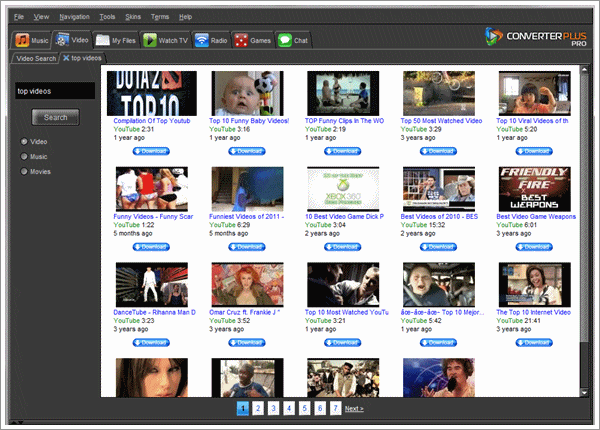Screen dimensions: 600x430
Task: Select the Movies radio button
Action: [24, 171]
